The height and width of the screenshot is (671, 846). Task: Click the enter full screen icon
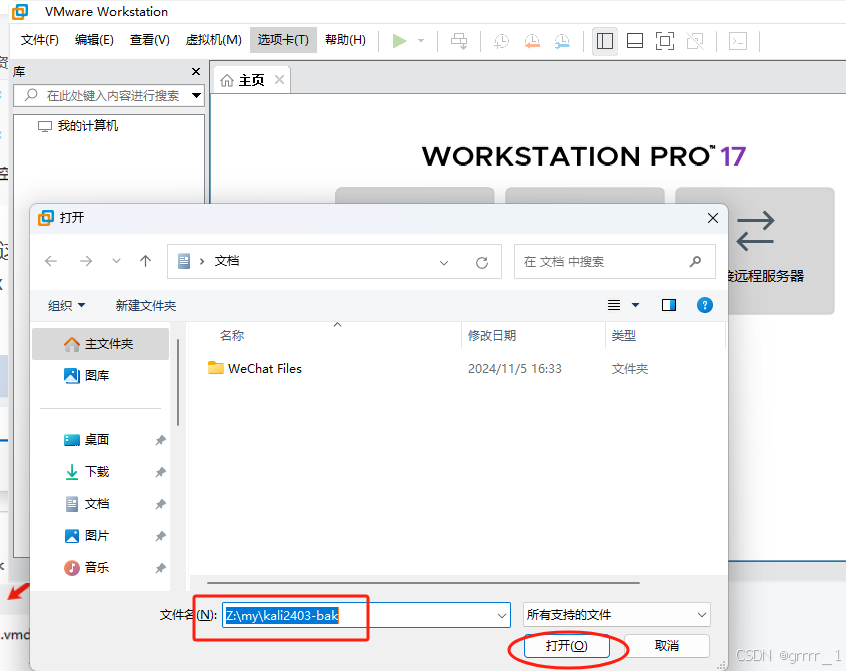tap(665, 41)
